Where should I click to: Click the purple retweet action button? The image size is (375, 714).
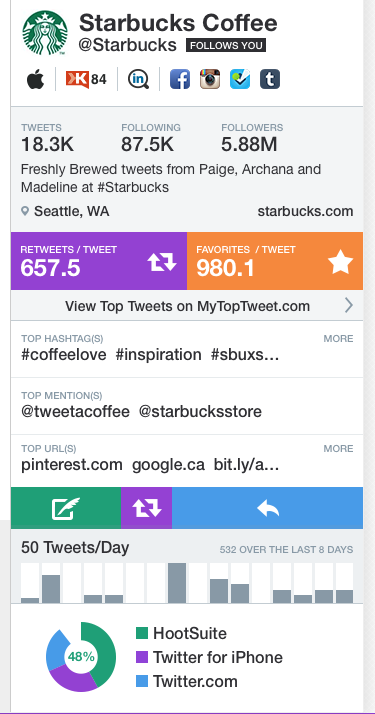tap(147, 508)
